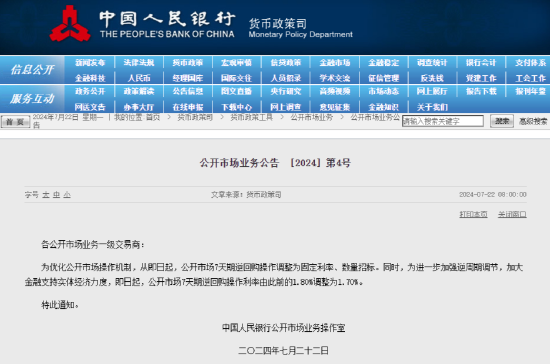This screenshot has width=550, height=364.
Task: Click the 搜索 search button
Action: (x=502, y=121)
